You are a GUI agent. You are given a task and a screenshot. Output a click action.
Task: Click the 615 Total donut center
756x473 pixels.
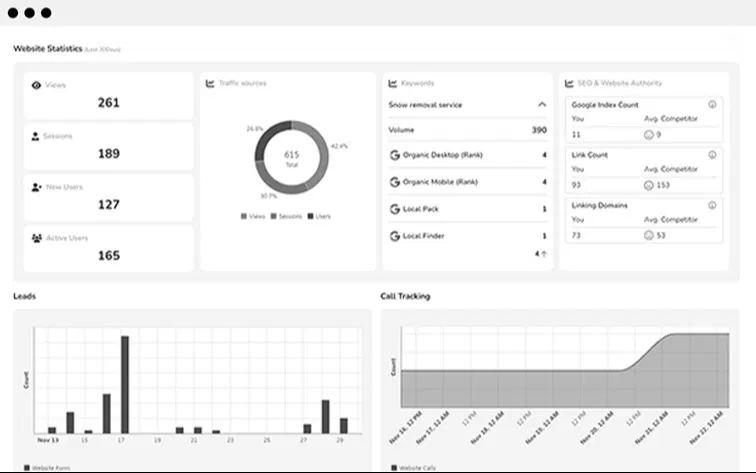pyautogui.click(x=291, y=158)
